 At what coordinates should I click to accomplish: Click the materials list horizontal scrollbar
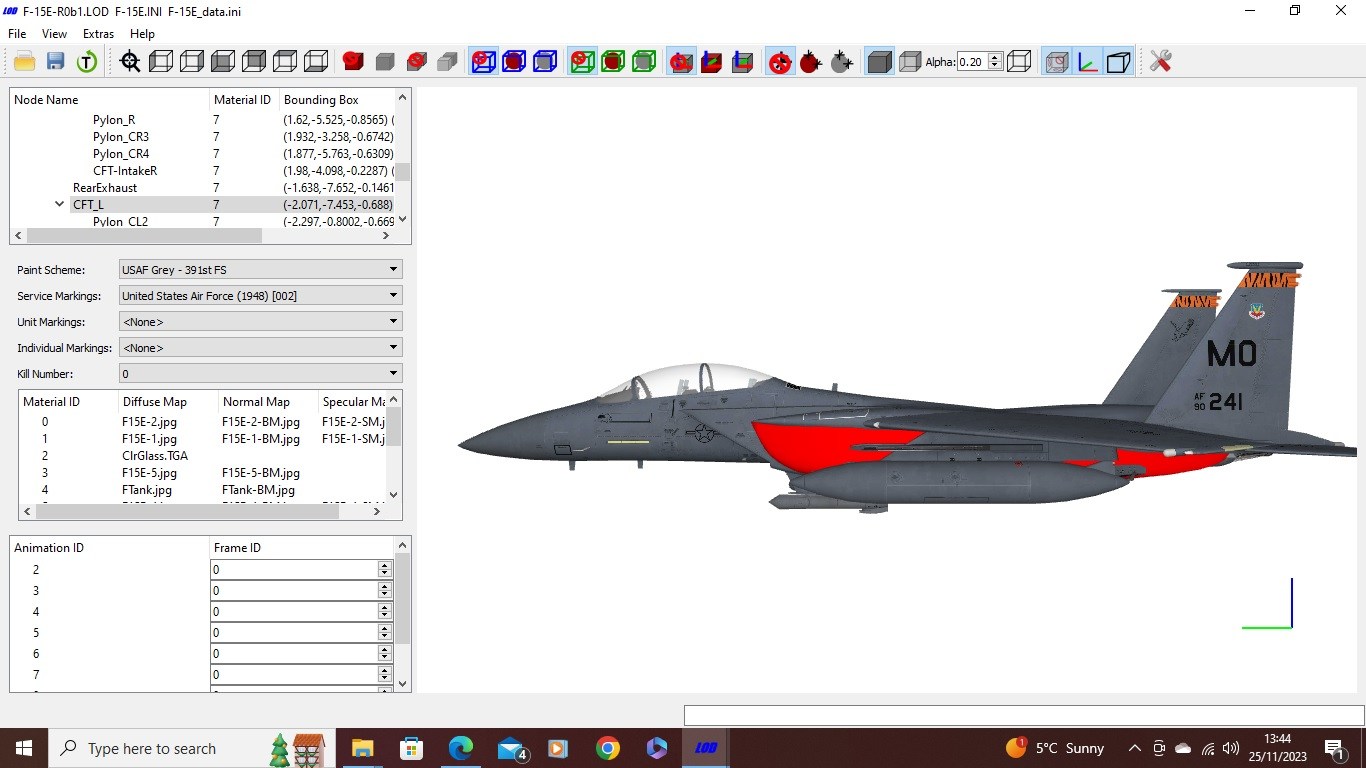click(189, 511)
